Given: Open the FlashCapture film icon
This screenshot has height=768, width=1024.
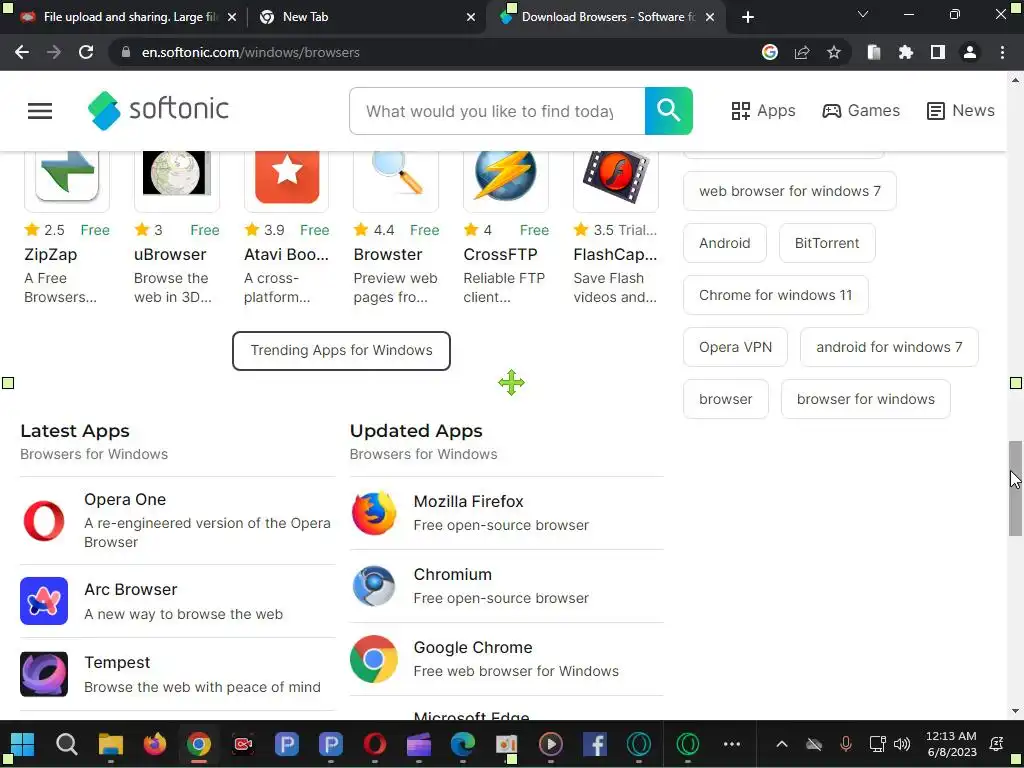Looking at the screenshot, I should [x=615, y=175].
